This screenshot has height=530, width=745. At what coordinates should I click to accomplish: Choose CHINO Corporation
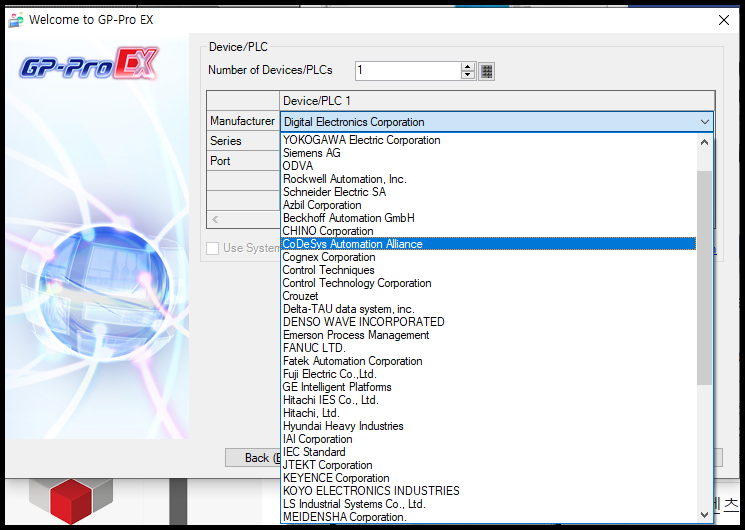tap(488, 231)
